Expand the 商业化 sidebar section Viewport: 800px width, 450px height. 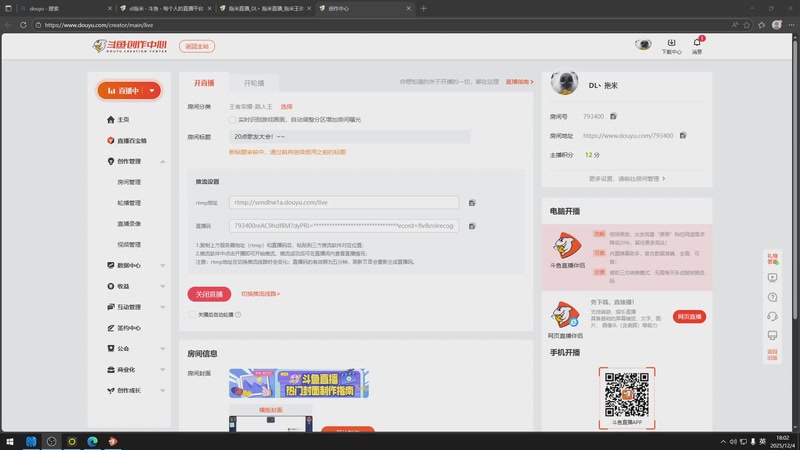163,369
